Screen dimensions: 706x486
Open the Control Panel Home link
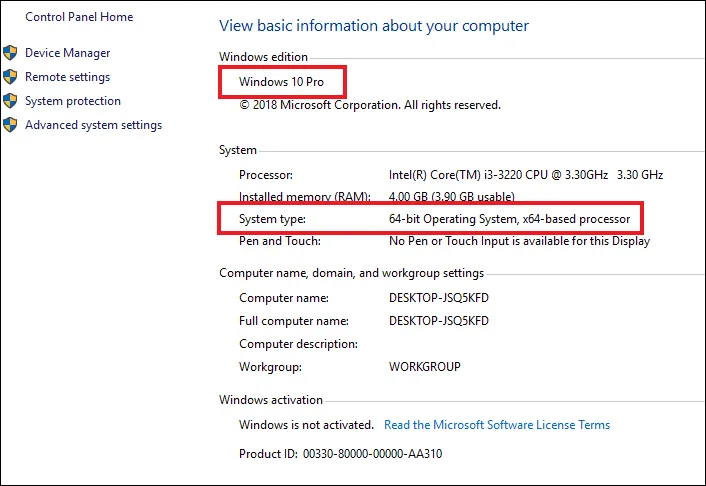pyautogui.click(x=79, y=17)
